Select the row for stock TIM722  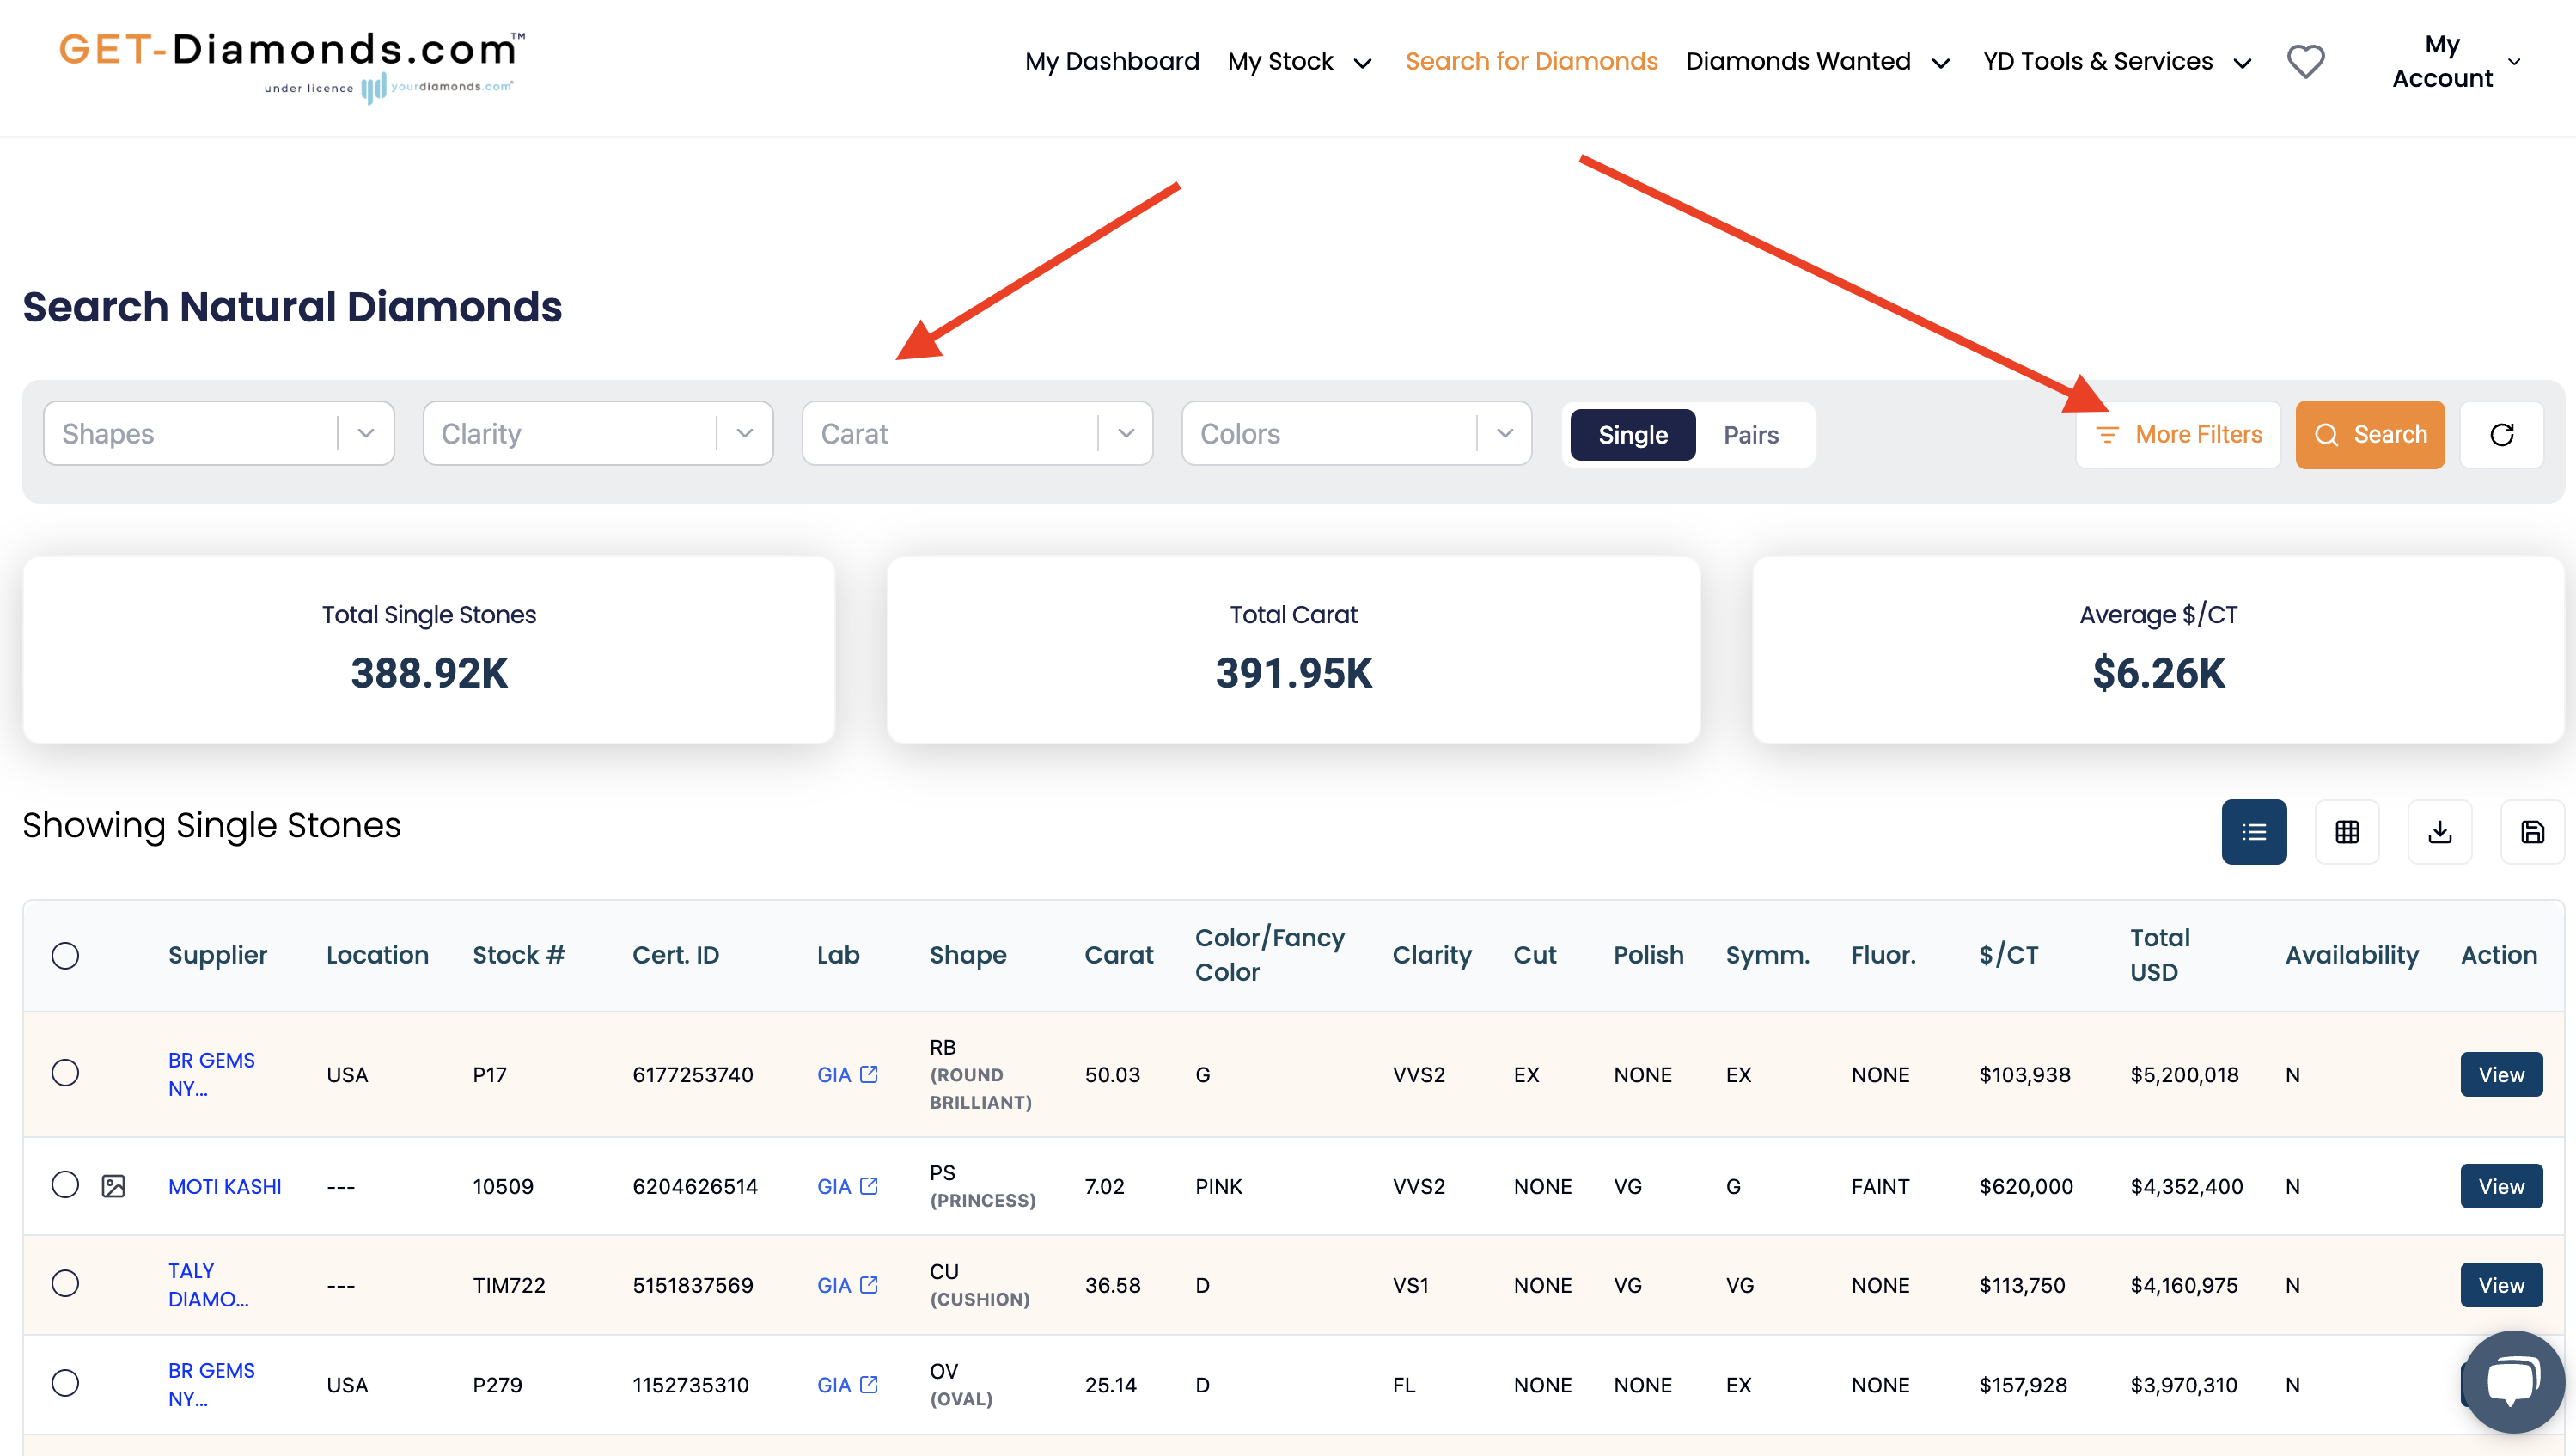pos(65,1283)
